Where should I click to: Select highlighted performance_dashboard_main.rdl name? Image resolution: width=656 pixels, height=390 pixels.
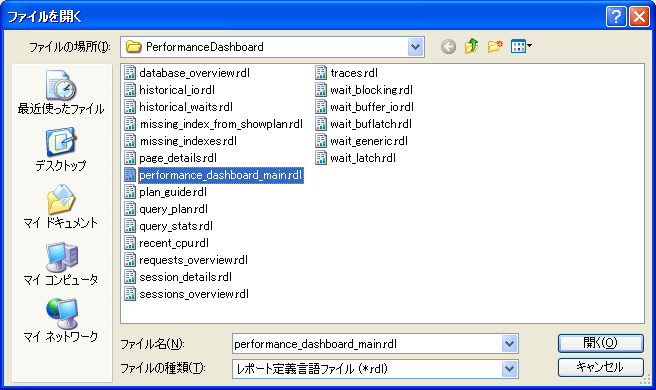221,175
